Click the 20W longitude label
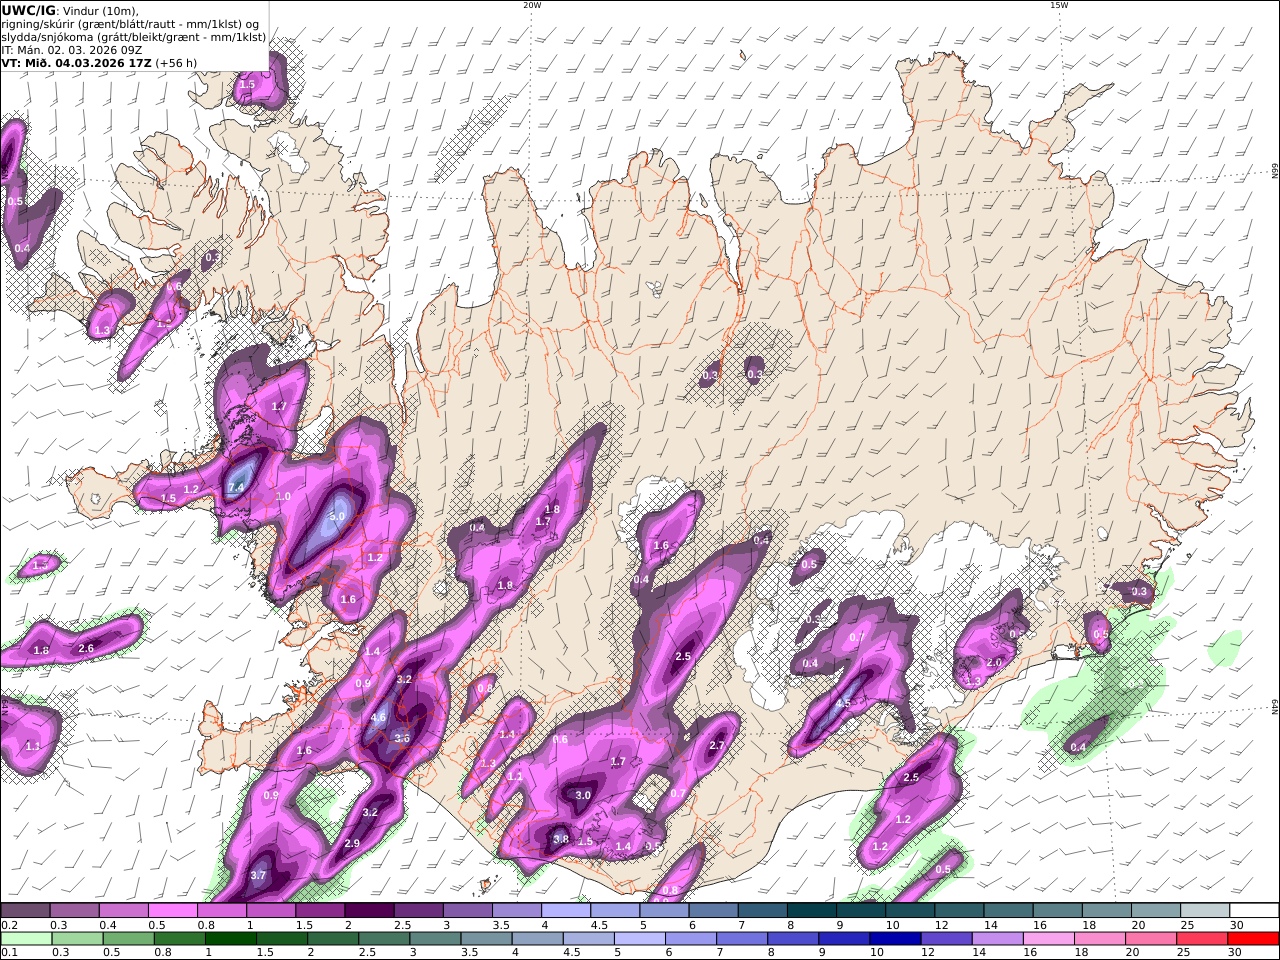 coord(532,5)
